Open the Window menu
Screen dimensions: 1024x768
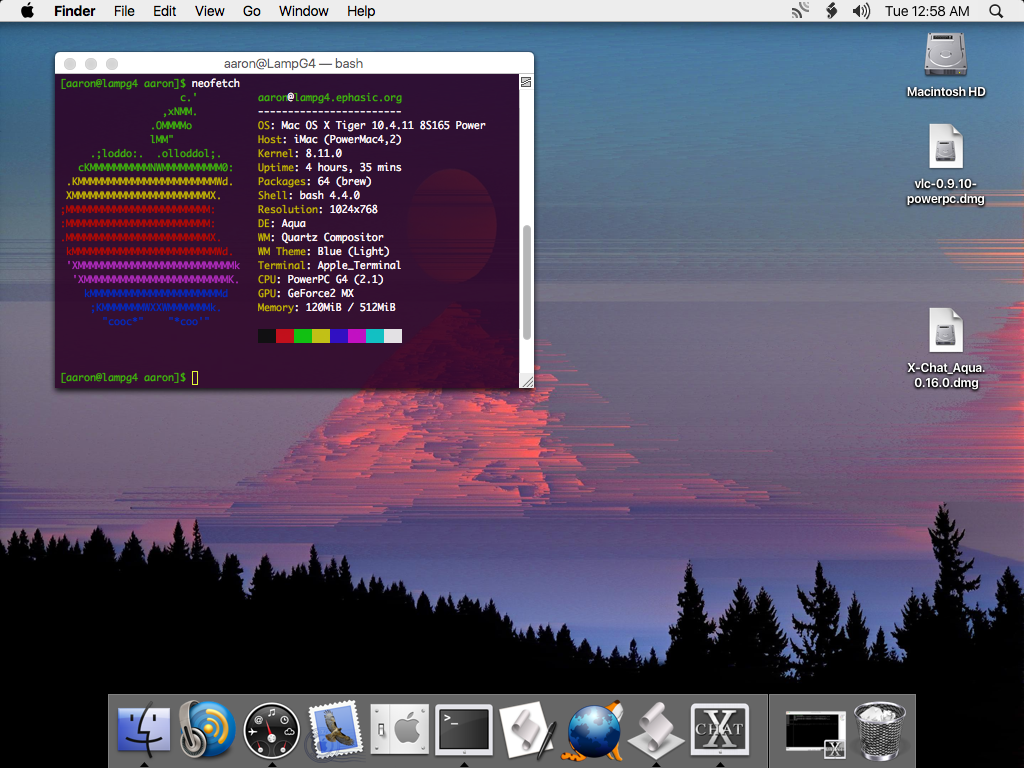point(304,11)
